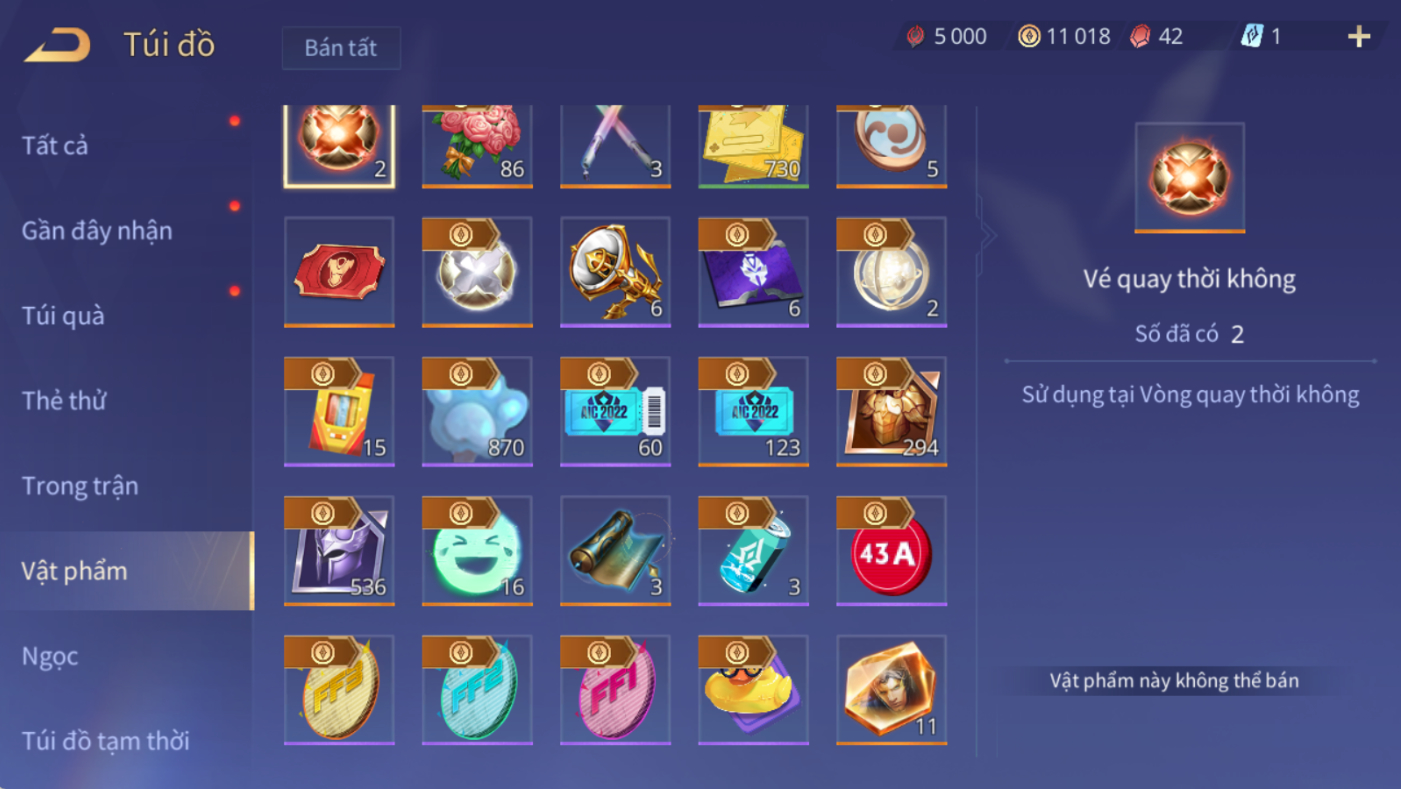
Task: Select the purple helmet item with 536
Action: pos(339,551)
